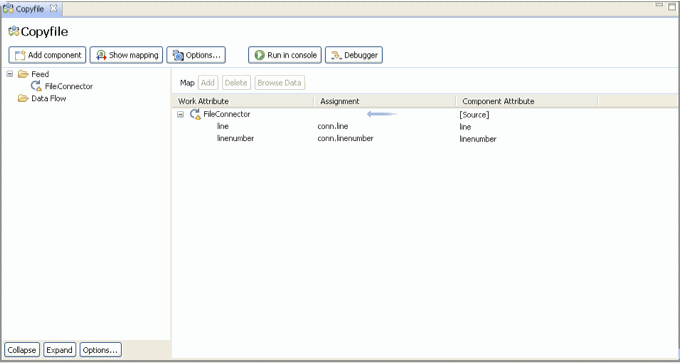Click the Expand button at bottom
Screen dimensions: 680x363
coord(59,350)
